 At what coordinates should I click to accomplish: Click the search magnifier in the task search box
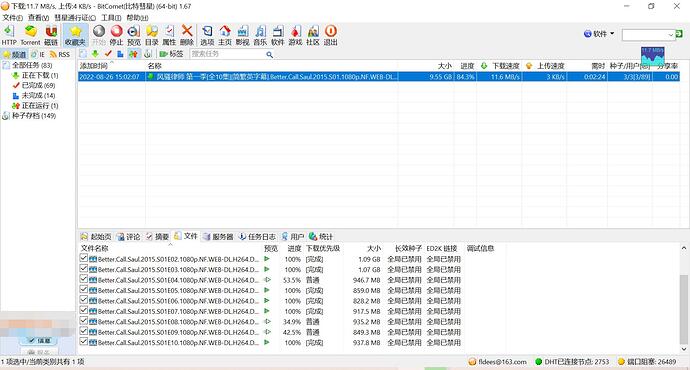(269, 55)
